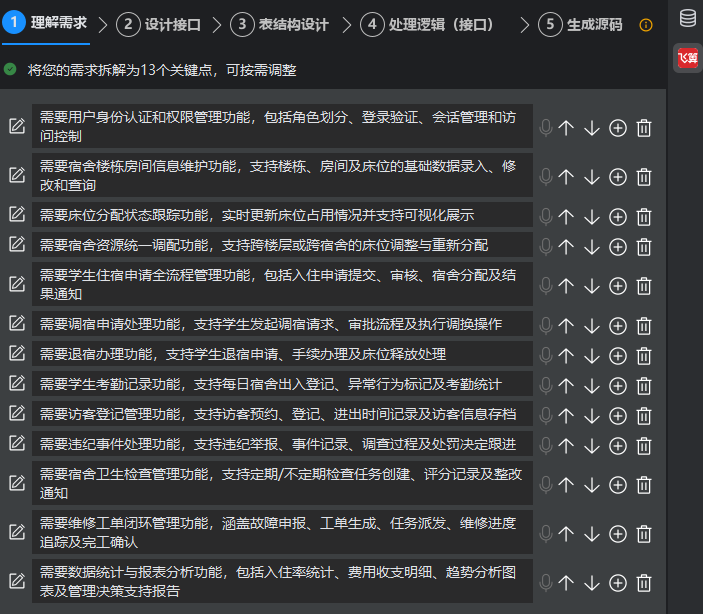Add a requirement after 宿舍楼栋房间信息维护 row
The width and height of the screenshot is (703, 614).
point(618,177)
